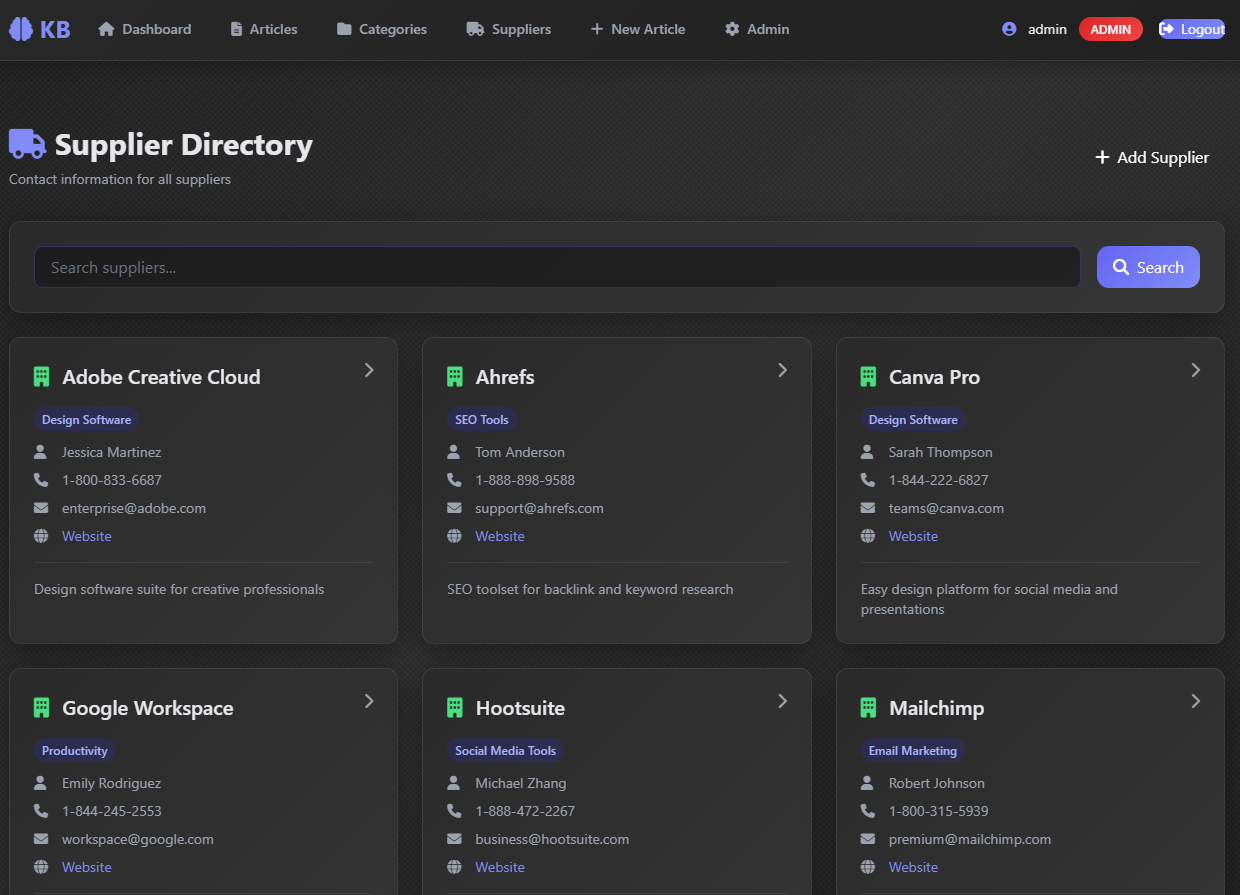Click the globe icon in Canva Pro card
This screenshot has width=1240, height=895.
(868, 536)
